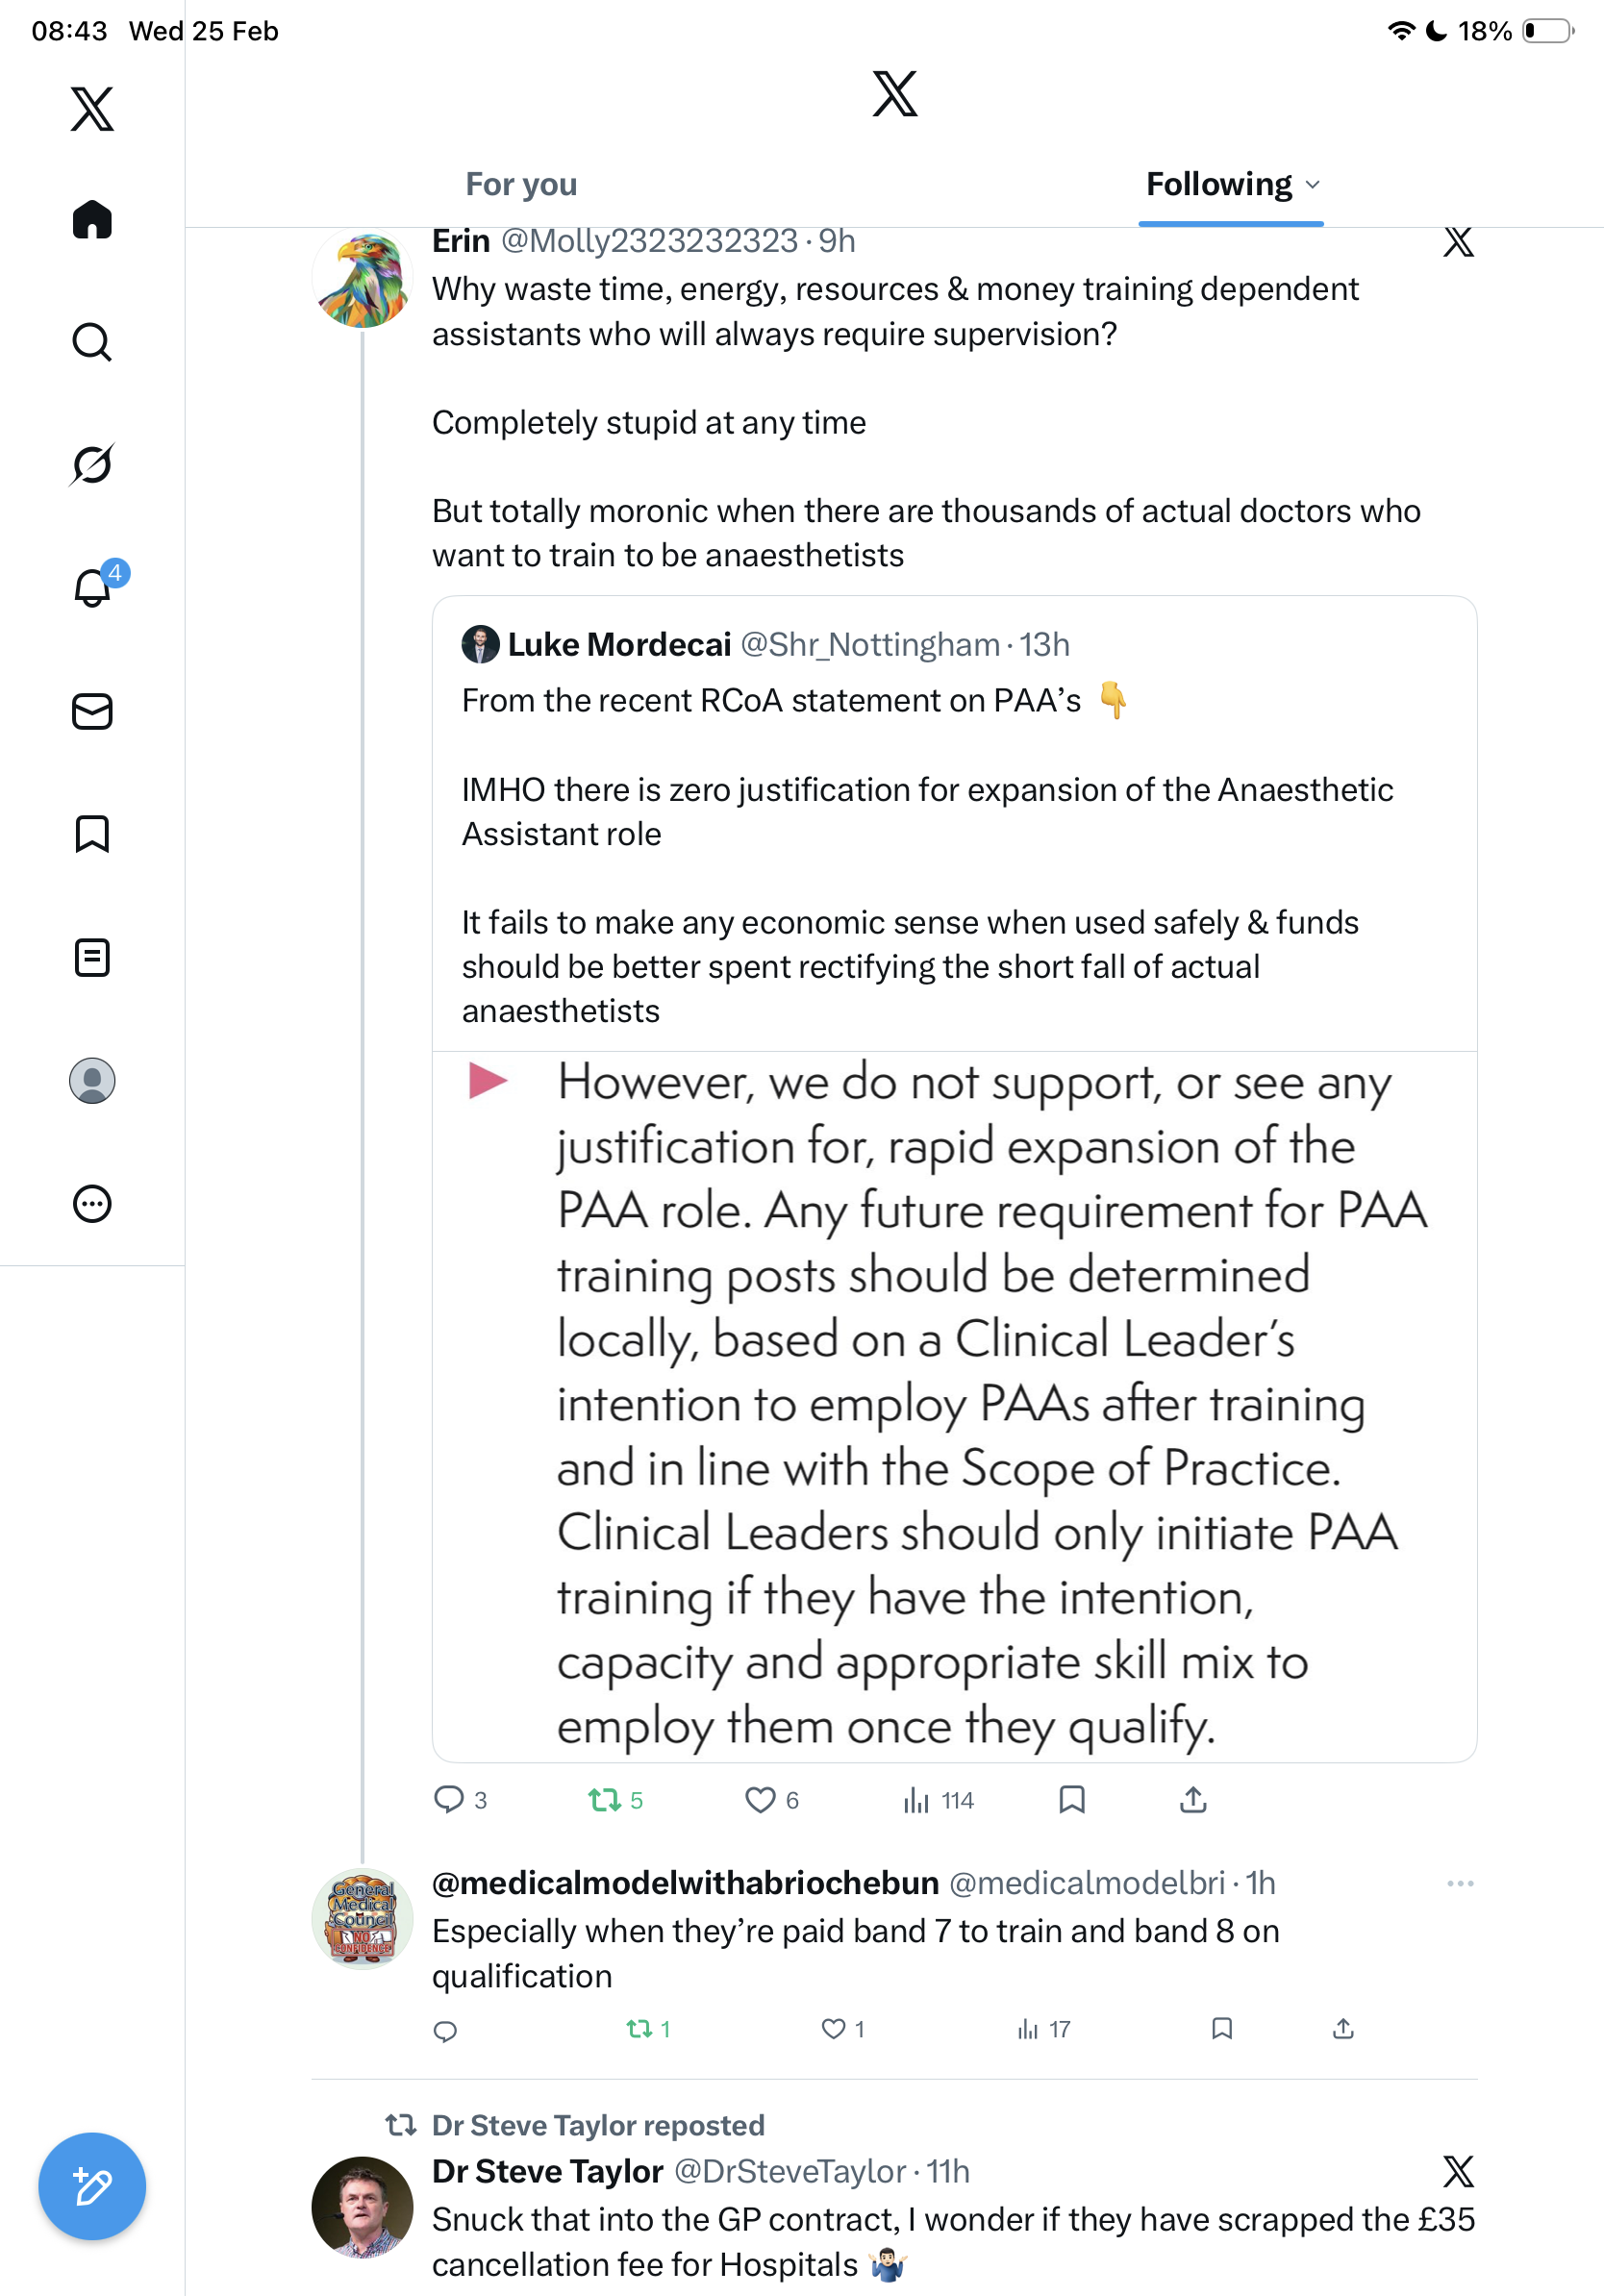This screenshot has height=2296, width=1604.
Task: Tap the compose post button
Action: click(92, 2186)
